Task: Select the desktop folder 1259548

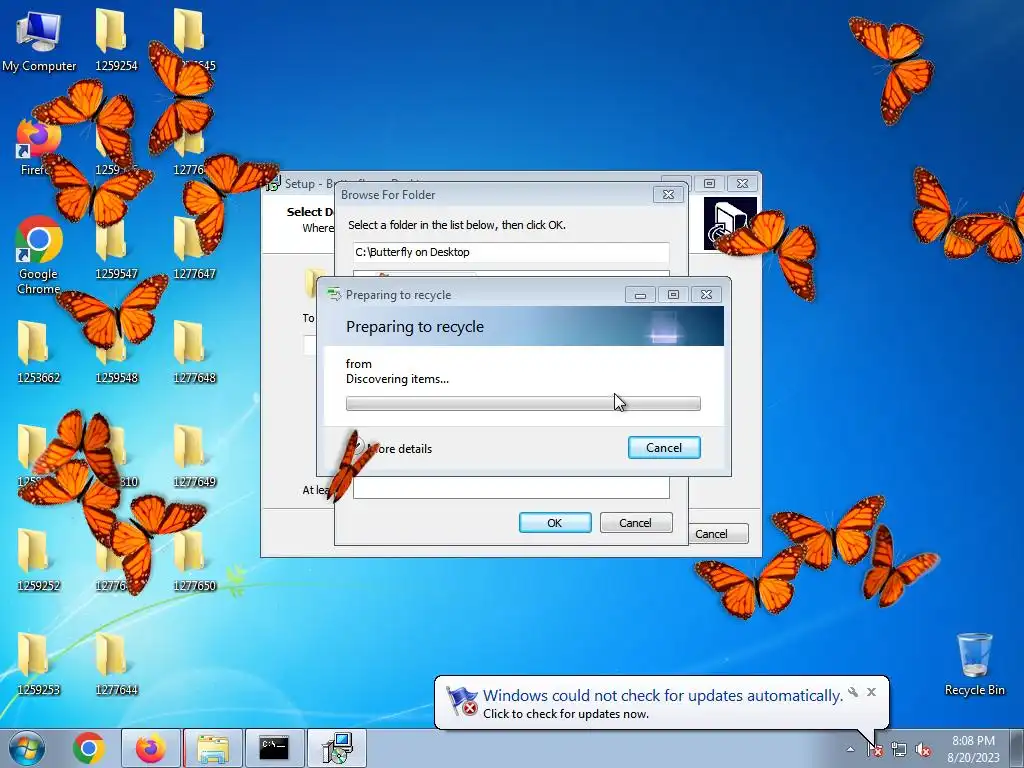Action: tap(116, 351)
